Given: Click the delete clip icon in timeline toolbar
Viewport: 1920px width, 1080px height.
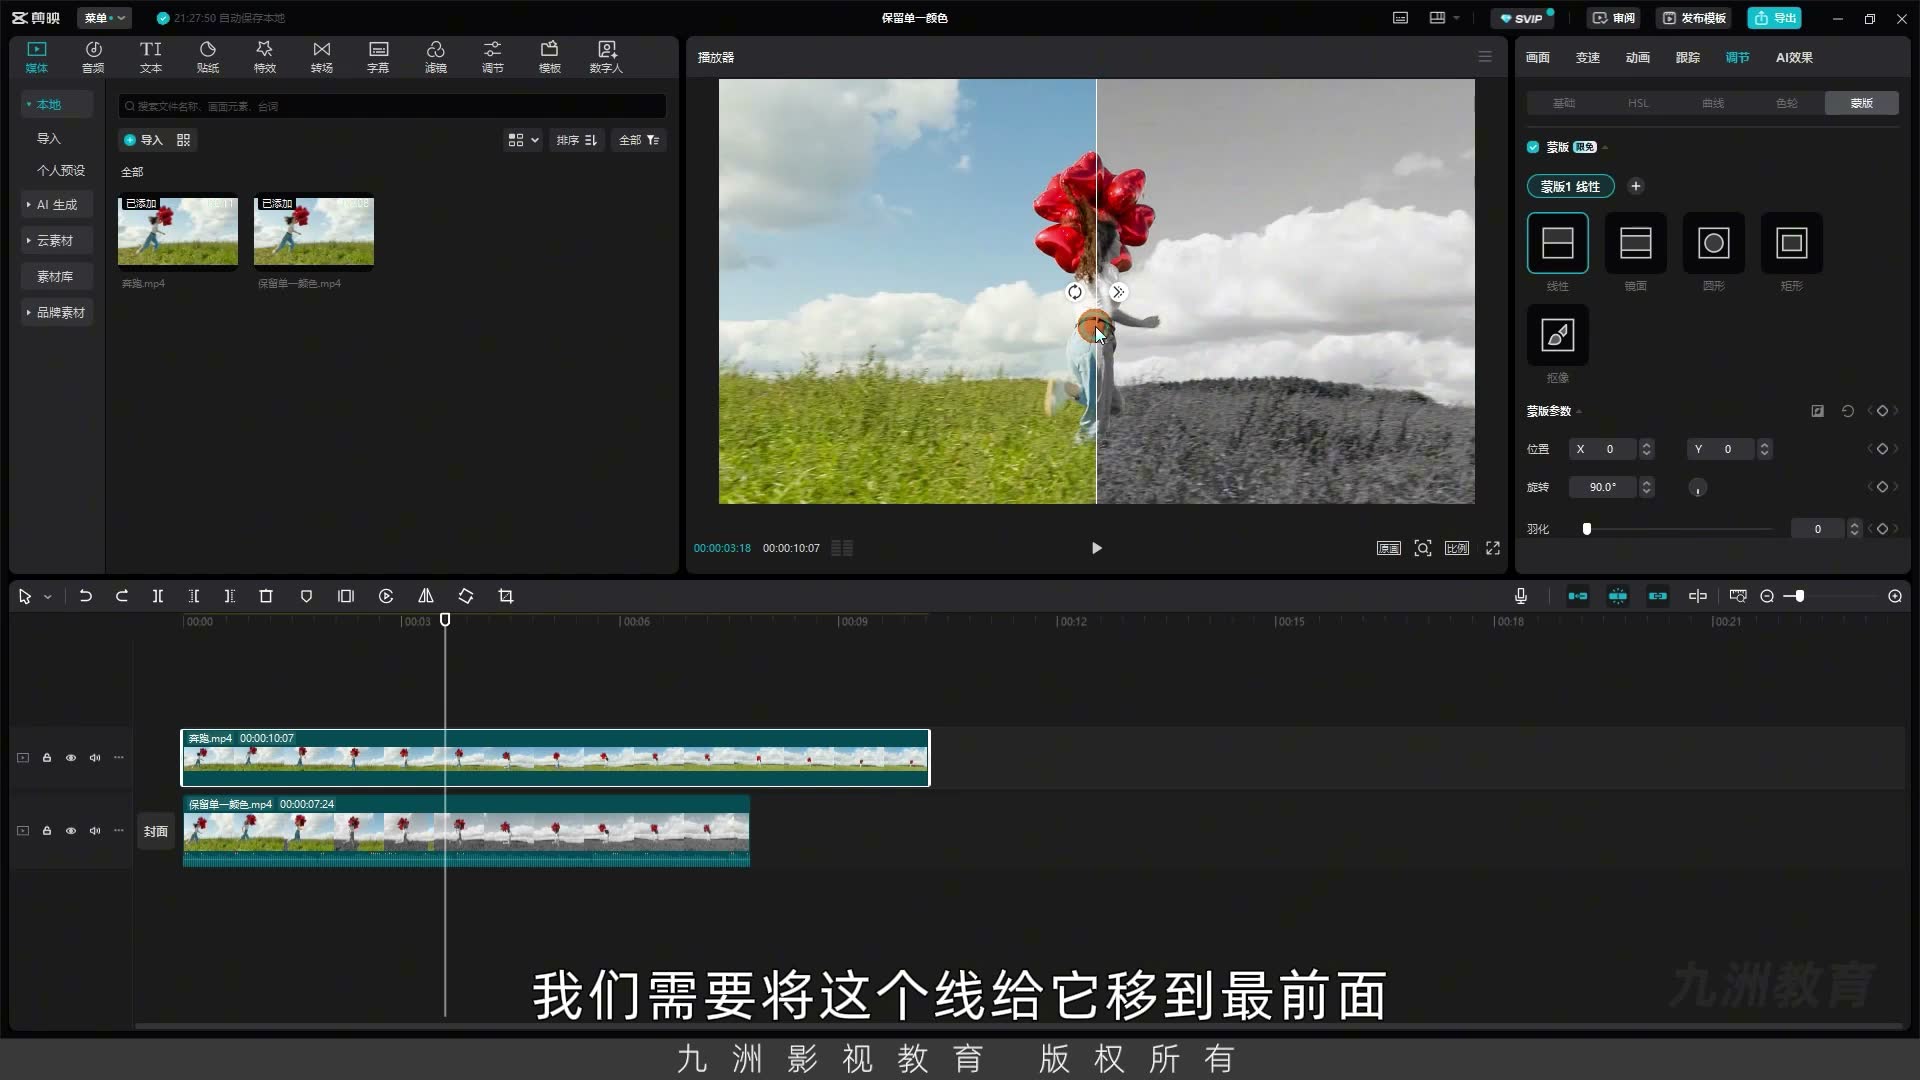Looking at the screenshot, I should (266, 596).
